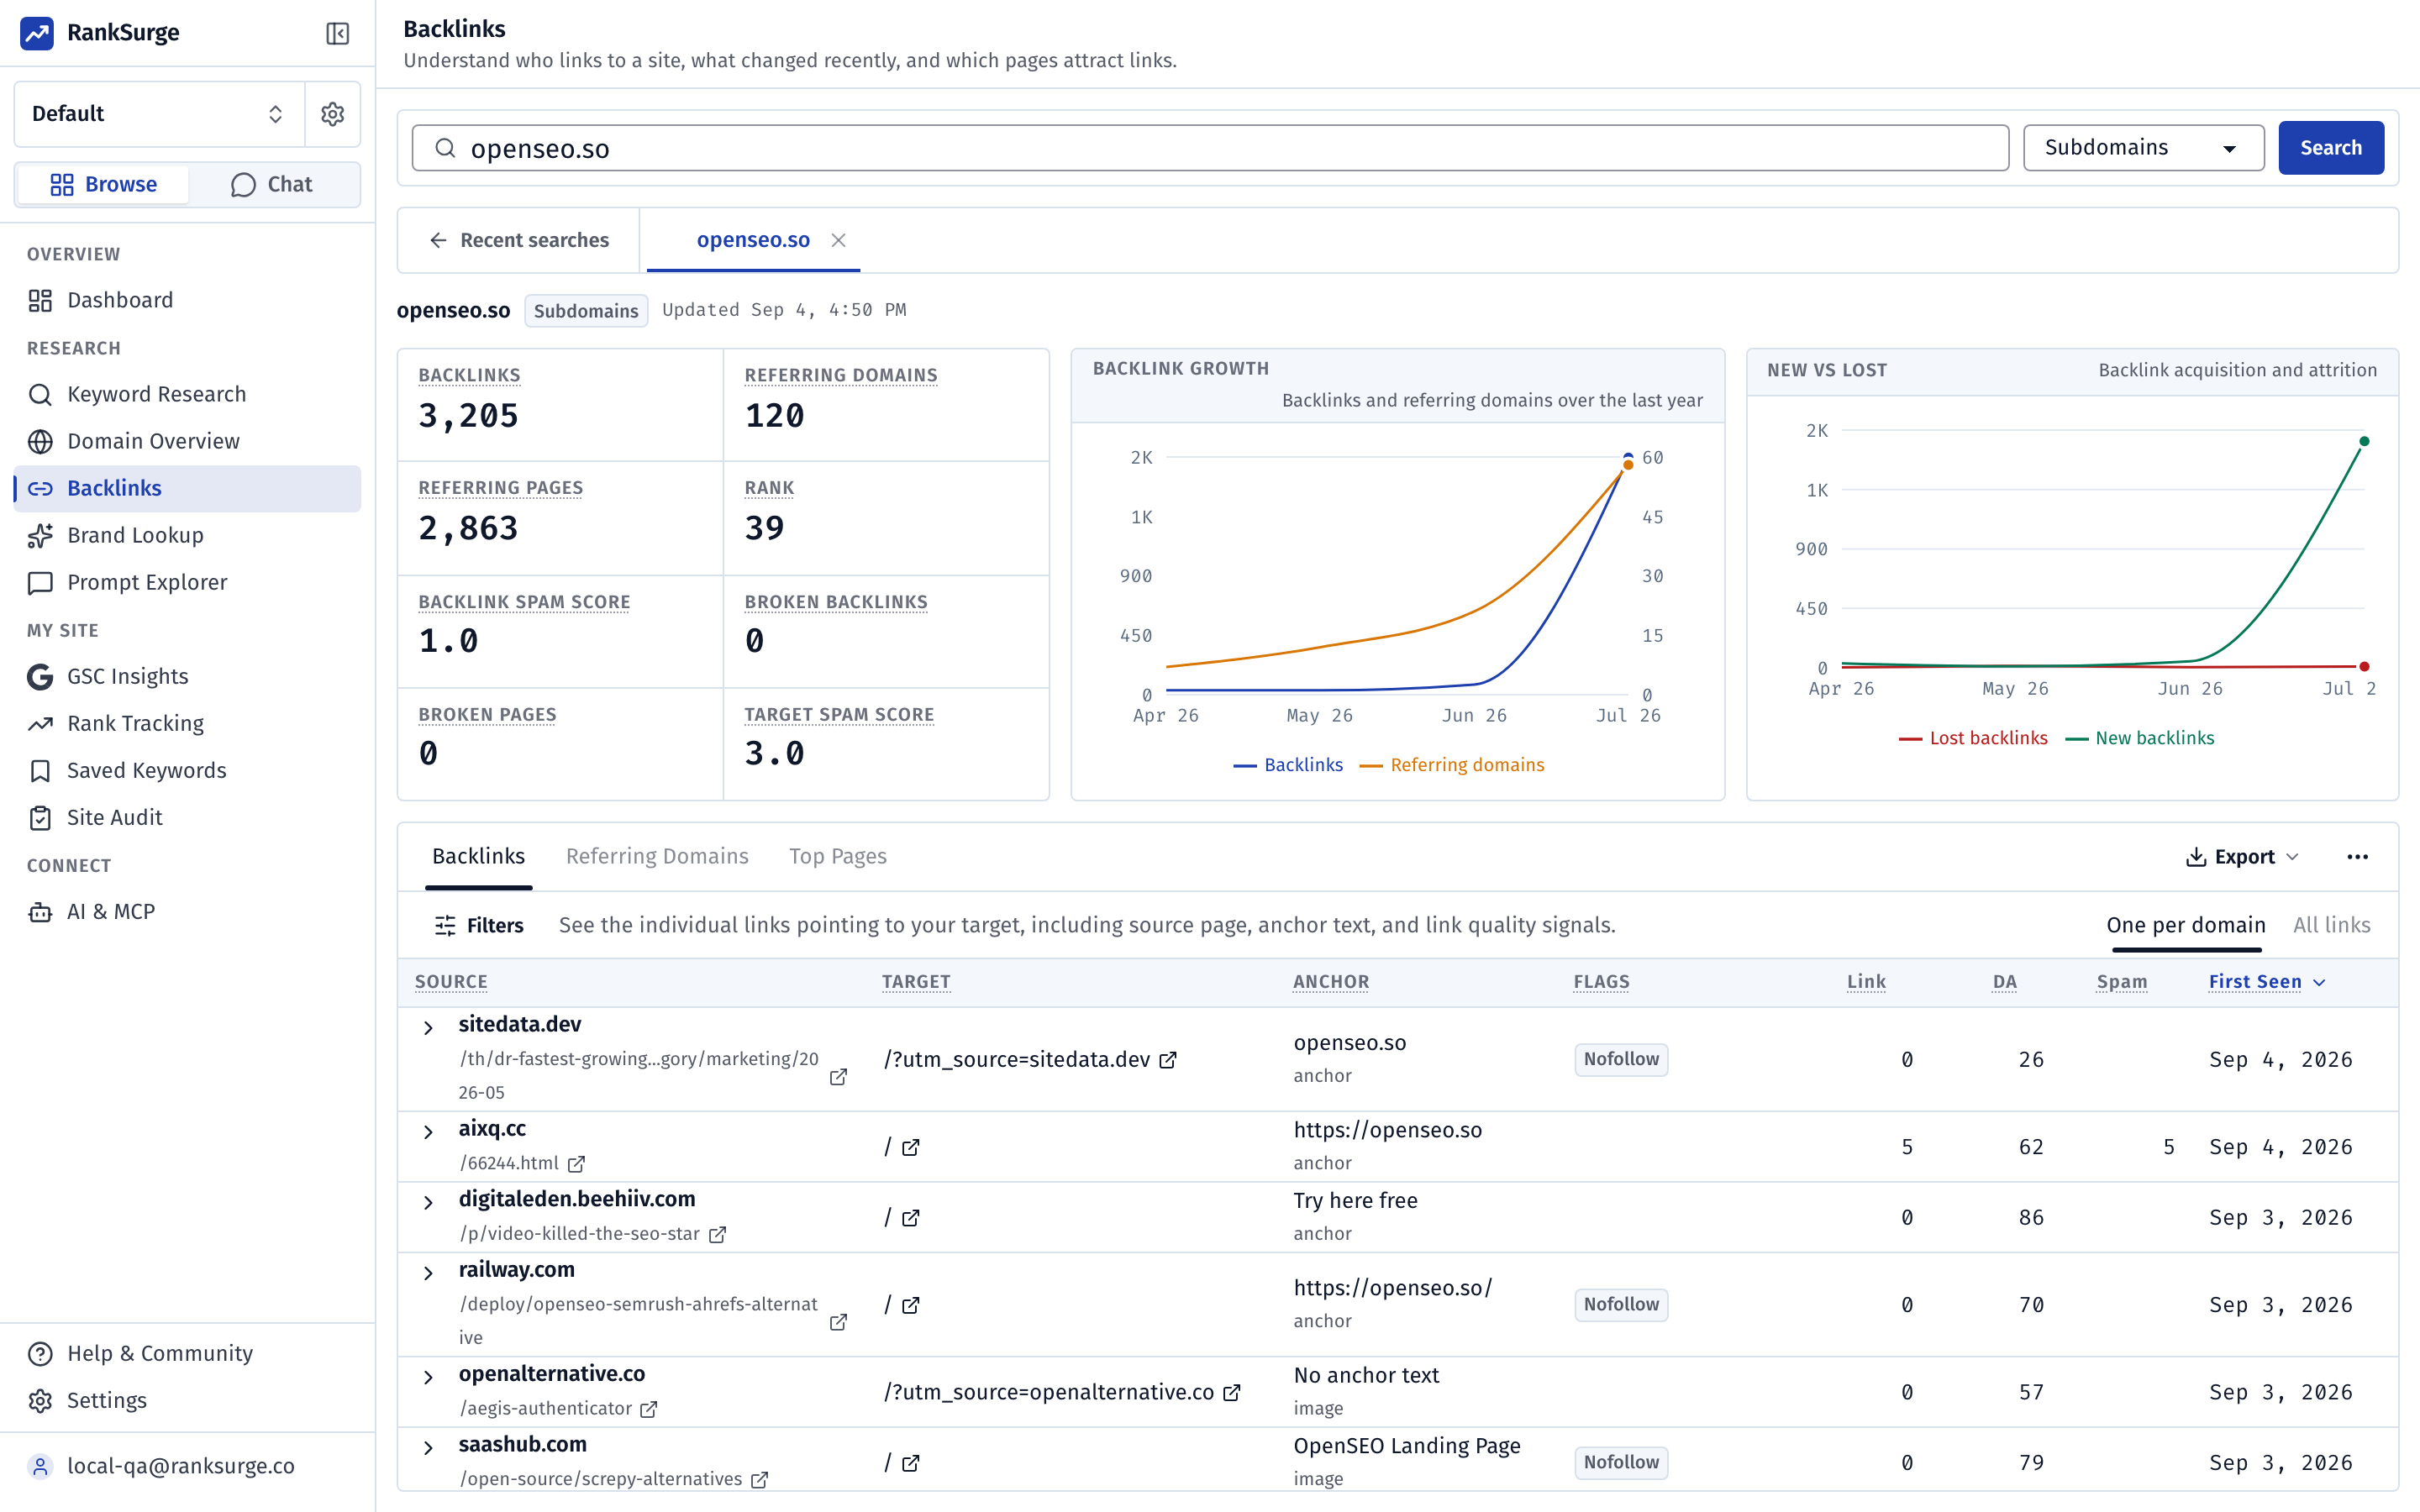Open the Dashboard page
Viewport: 2420px width, 1512px height.
click(x=187, y=300)
